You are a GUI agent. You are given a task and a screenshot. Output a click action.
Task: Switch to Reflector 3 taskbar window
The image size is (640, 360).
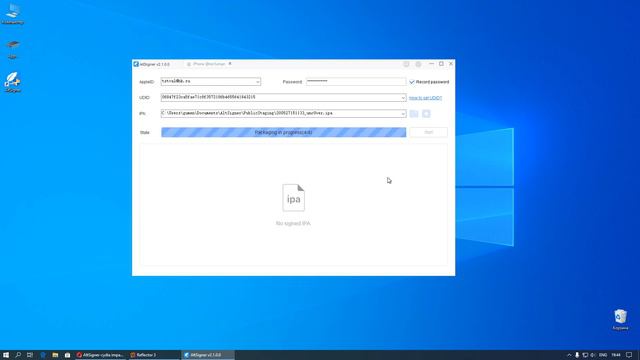tap(153, 355)
